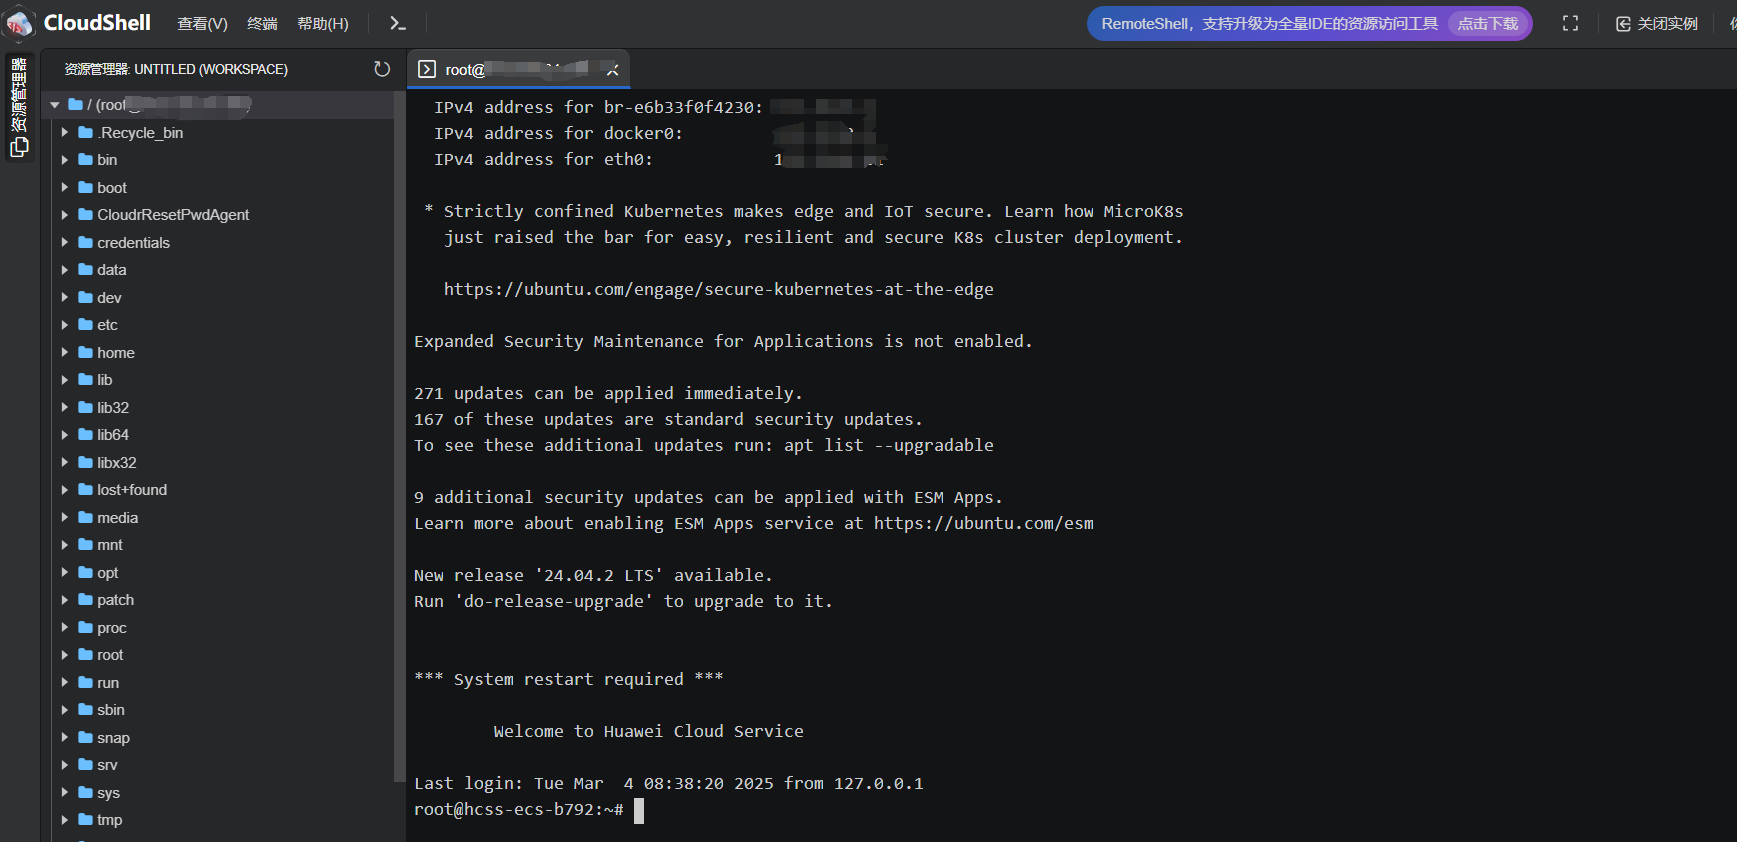The width and height of the screenshot is (1737, 842).
Task: Click the CloudShell logo icon
Action: tap(20, 23)
